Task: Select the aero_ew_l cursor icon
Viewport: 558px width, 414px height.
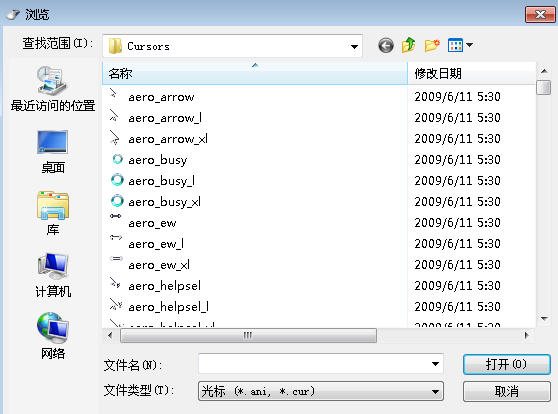Action: [116, 237]
